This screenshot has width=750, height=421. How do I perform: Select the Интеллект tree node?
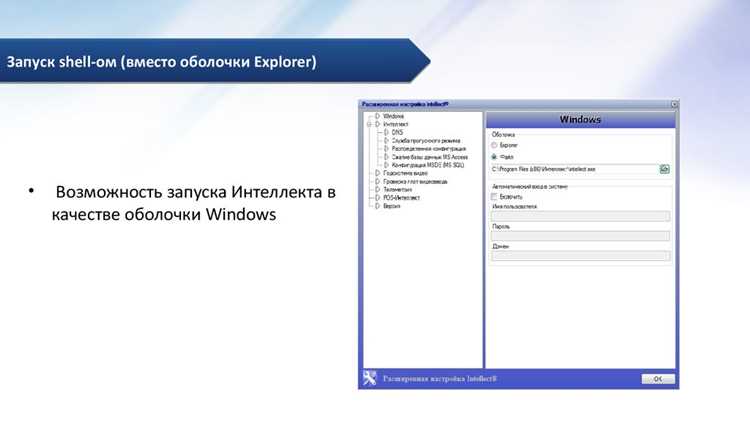[396, 124]
